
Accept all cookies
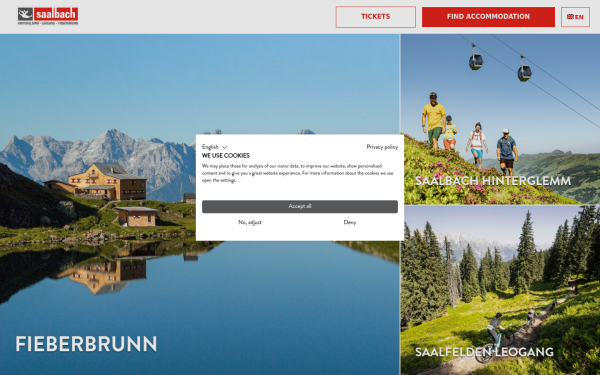click(x=300, y=206)
